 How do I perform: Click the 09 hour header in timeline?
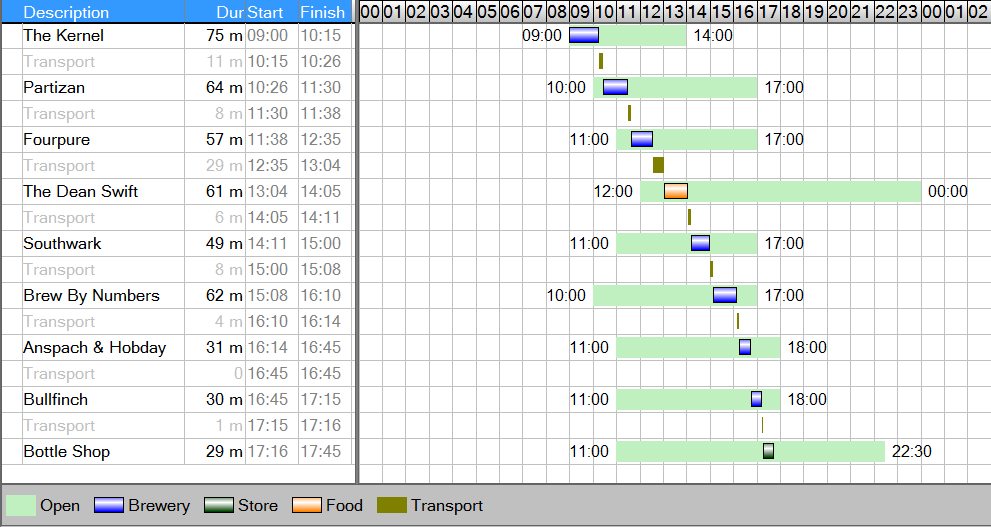coord(581,12)
